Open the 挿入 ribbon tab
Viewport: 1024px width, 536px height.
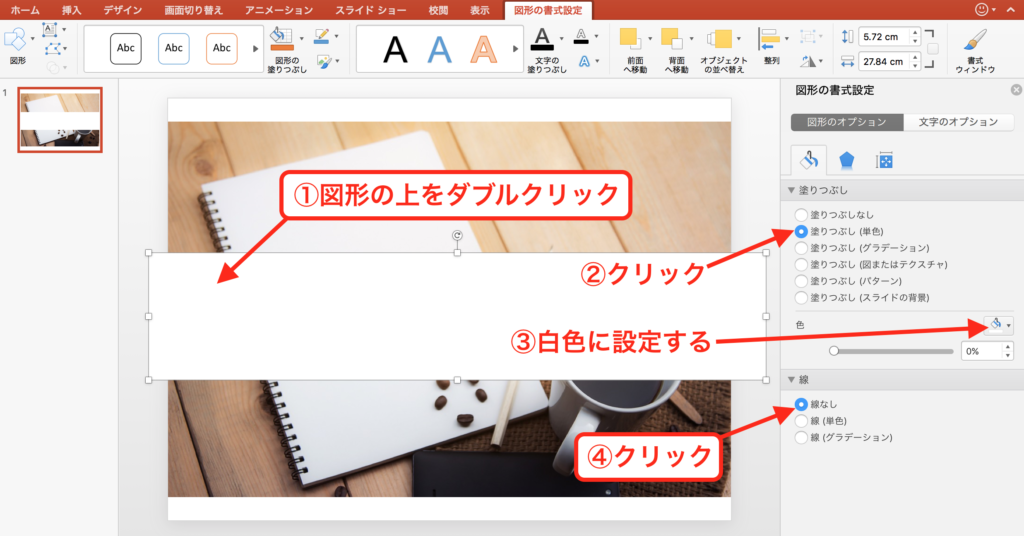click(x=72, y=9)
